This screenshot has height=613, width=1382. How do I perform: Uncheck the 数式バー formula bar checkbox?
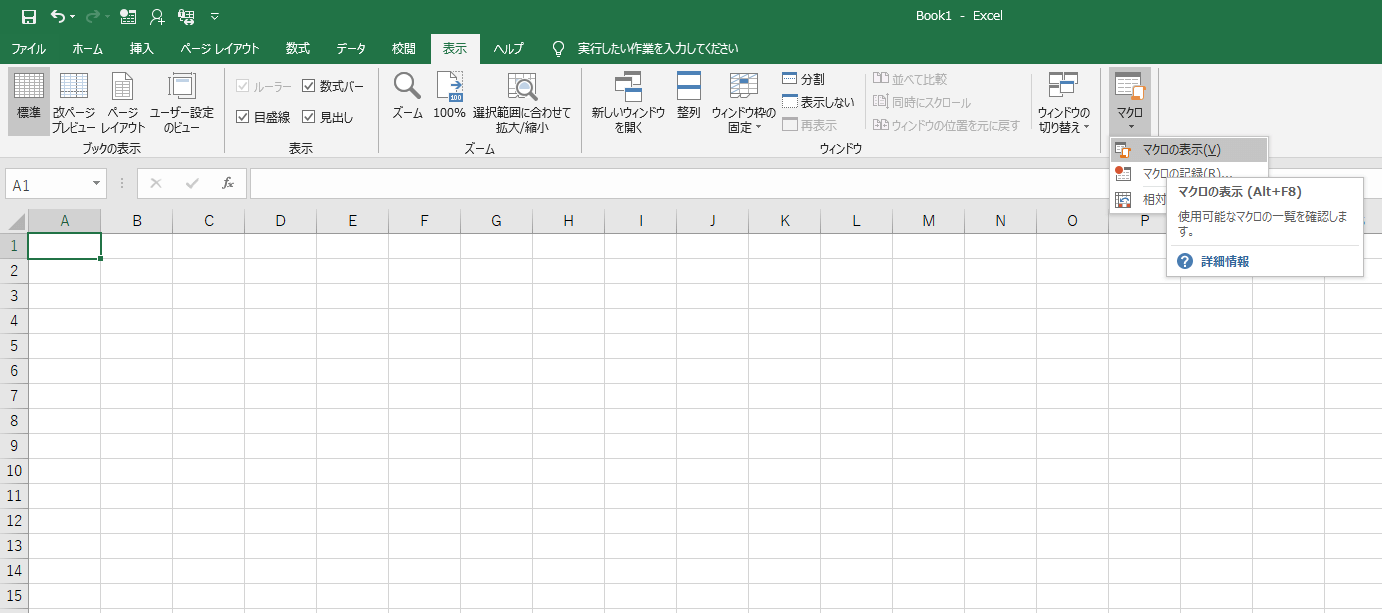309,87
